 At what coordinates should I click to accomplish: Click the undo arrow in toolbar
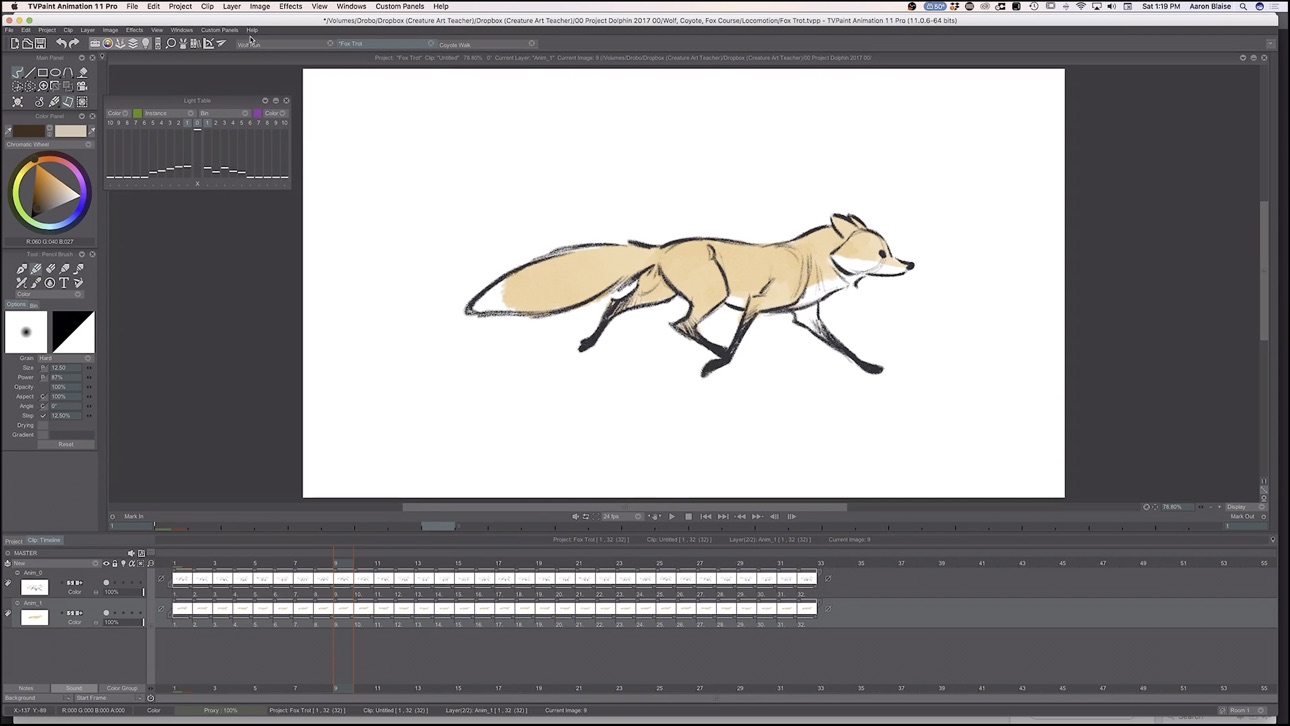(61, 43)
